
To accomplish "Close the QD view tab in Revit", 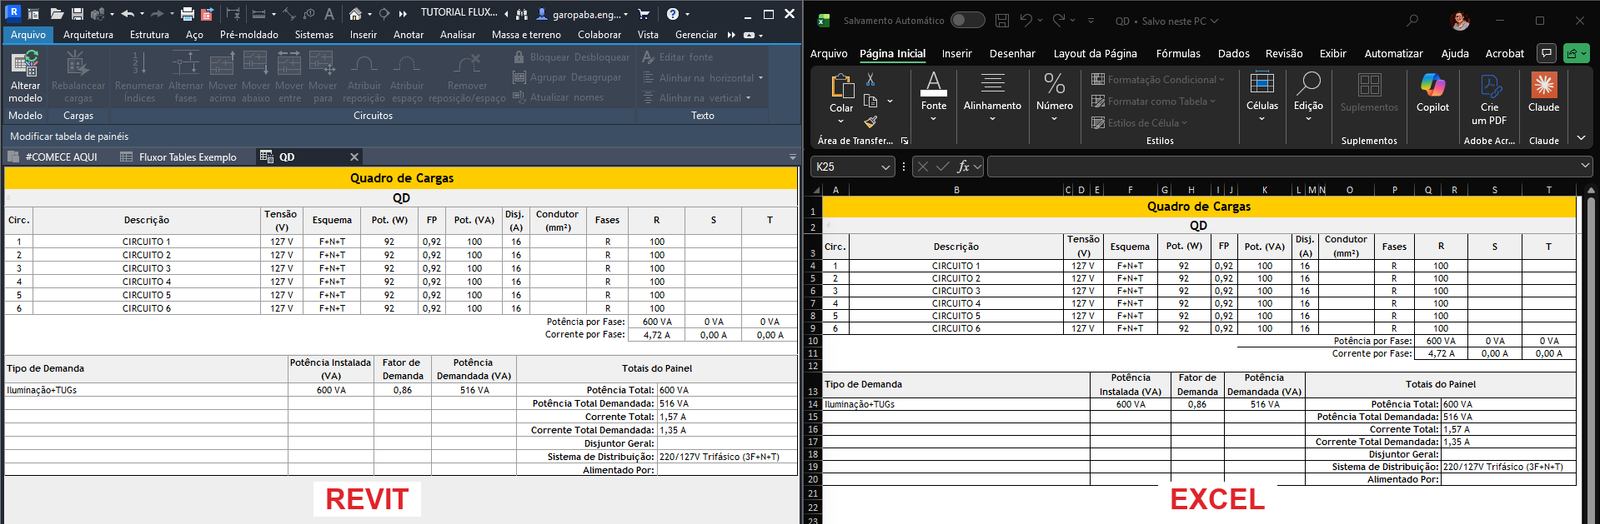I will point(354,157).
